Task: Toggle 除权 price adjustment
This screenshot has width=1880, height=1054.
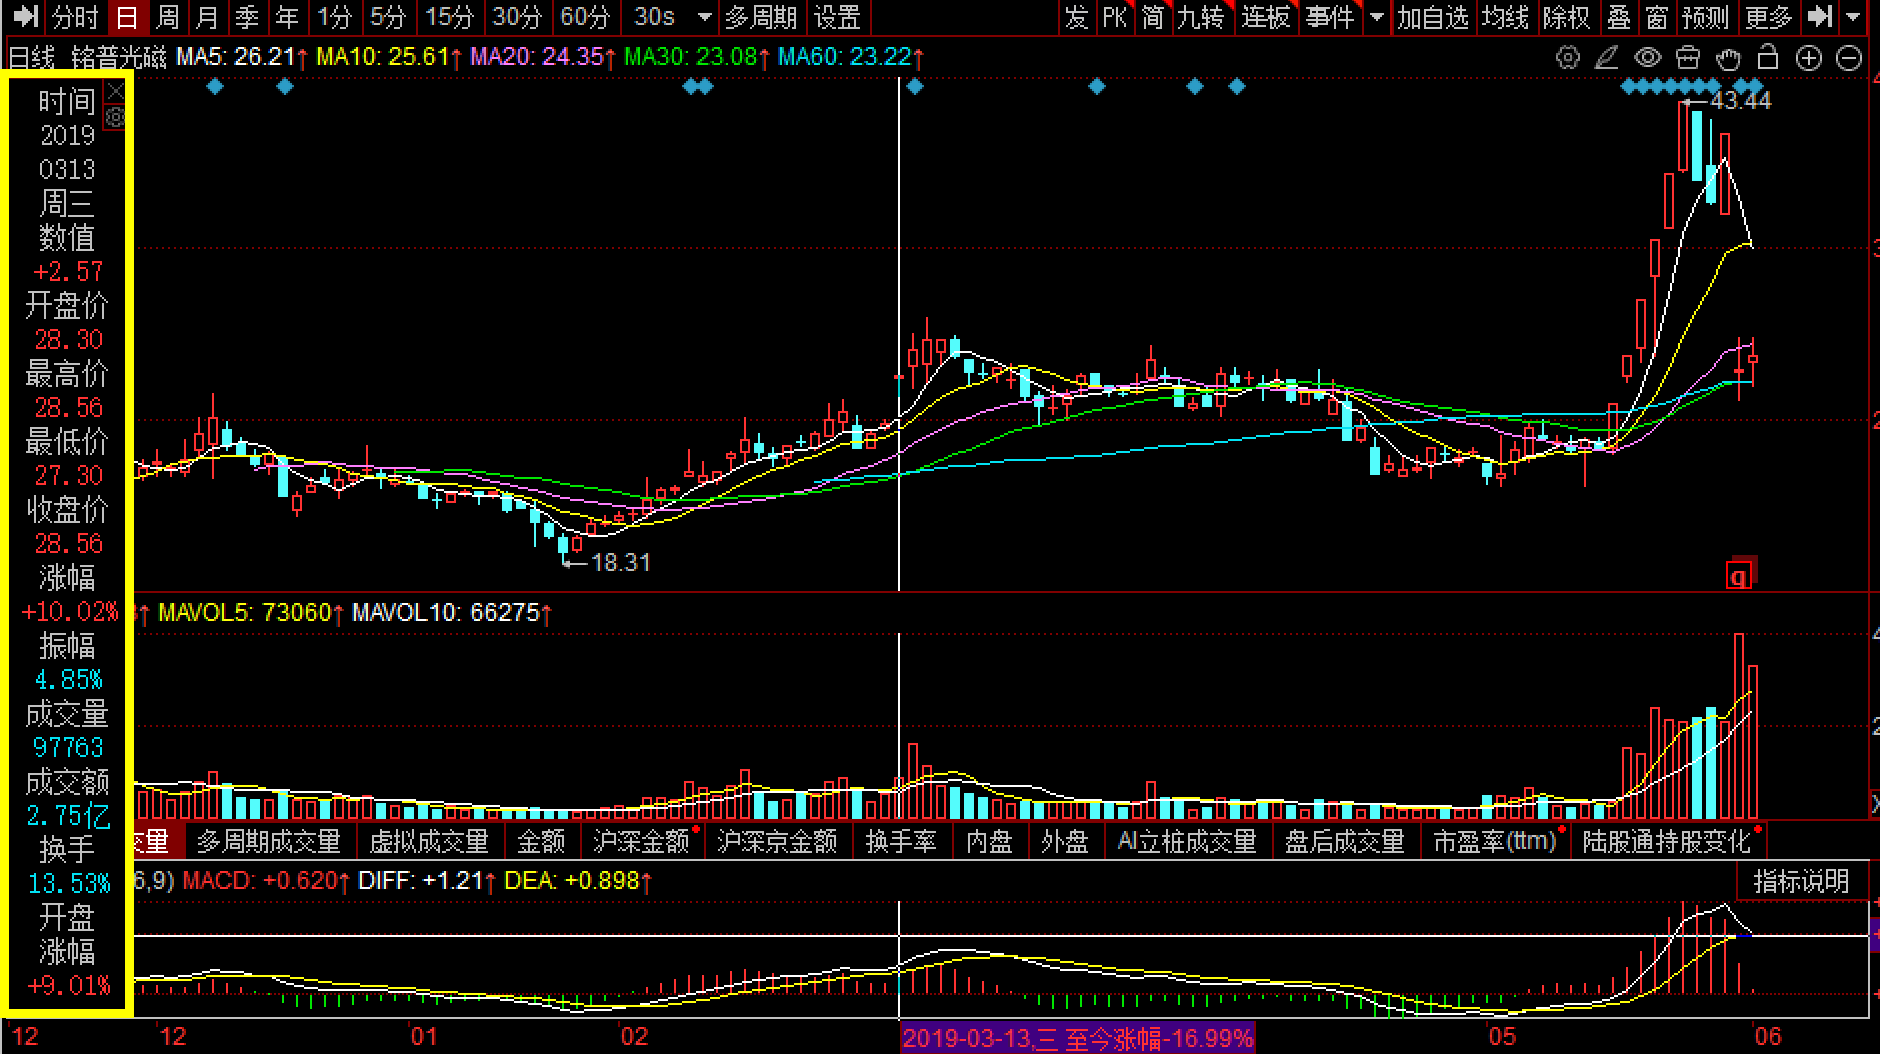Action: 1566,17
